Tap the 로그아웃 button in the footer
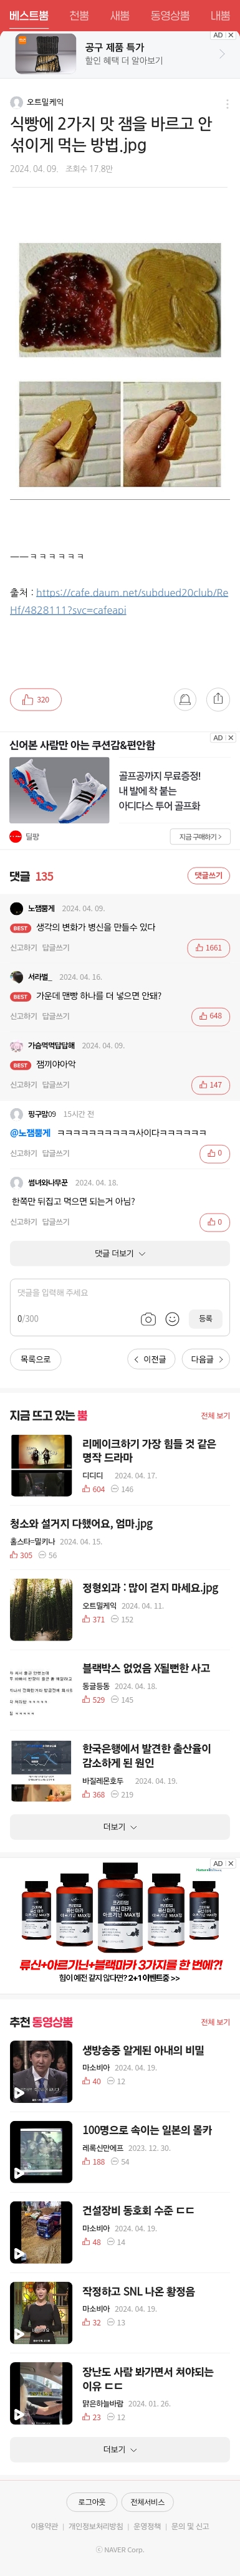Image resolution: width=240 pixels, height=2576 pixels. 92,2502
